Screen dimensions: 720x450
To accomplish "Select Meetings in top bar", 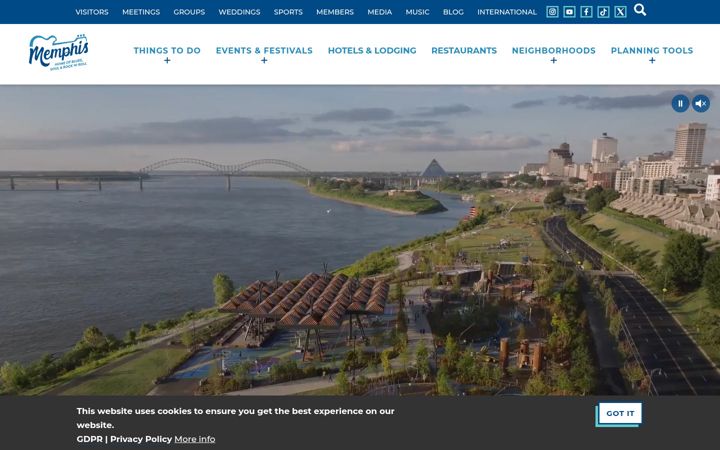I will [141, 12].
